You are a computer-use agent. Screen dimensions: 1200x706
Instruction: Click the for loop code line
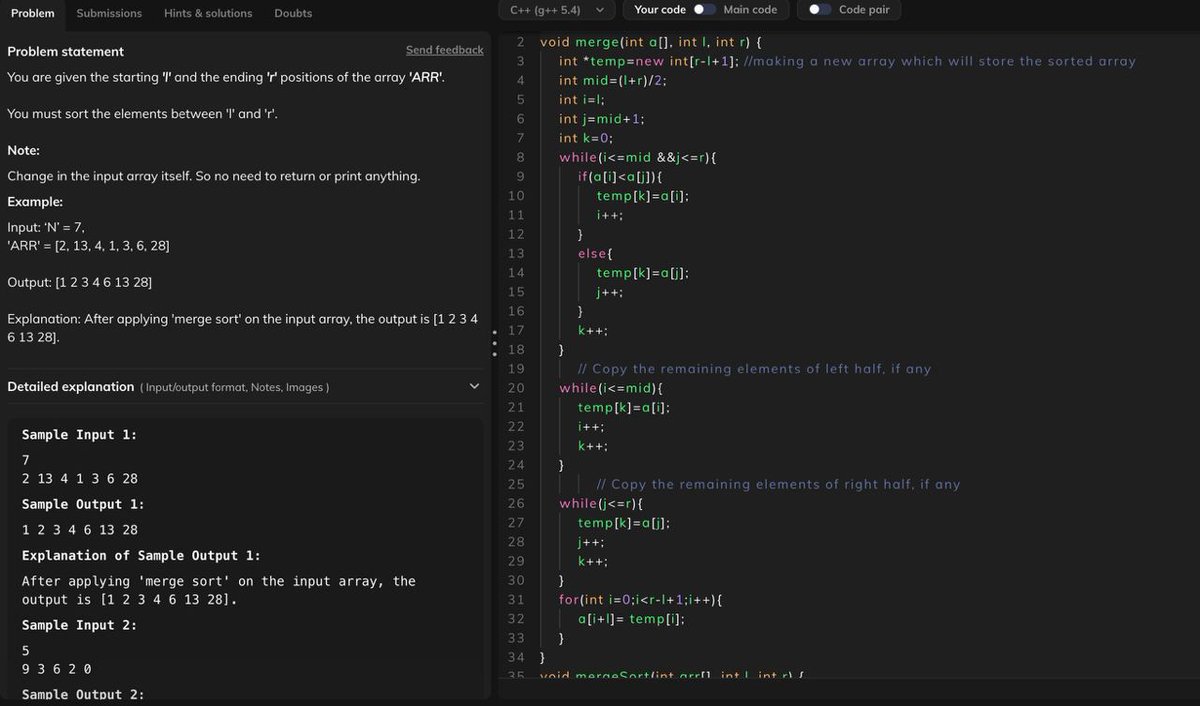(x=640, y=599)
